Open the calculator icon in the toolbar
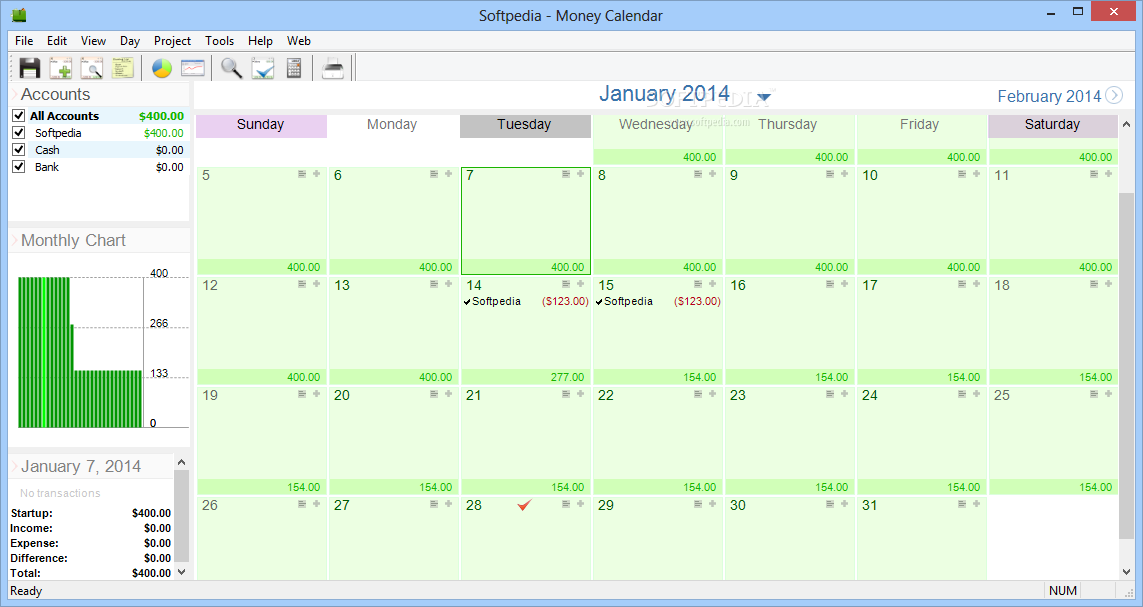The width and height of the screenshot is (1143, 607). pyautogui.click(x=294, y=68)
